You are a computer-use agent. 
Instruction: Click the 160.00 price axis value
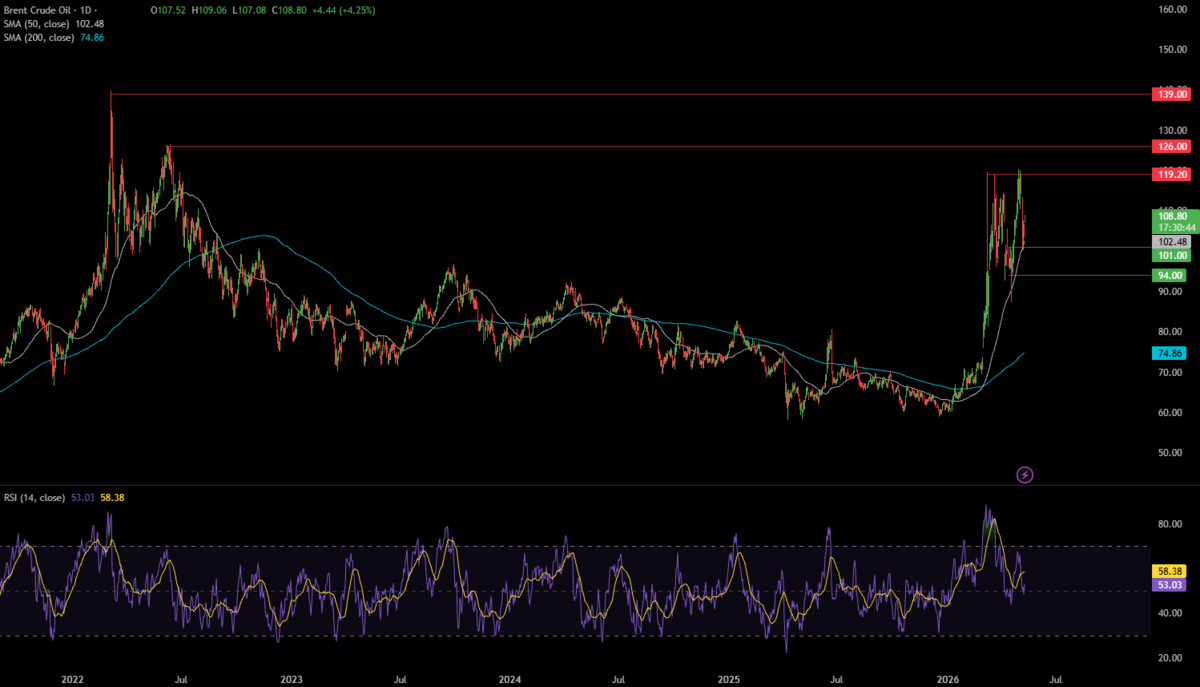(1172, 9)
